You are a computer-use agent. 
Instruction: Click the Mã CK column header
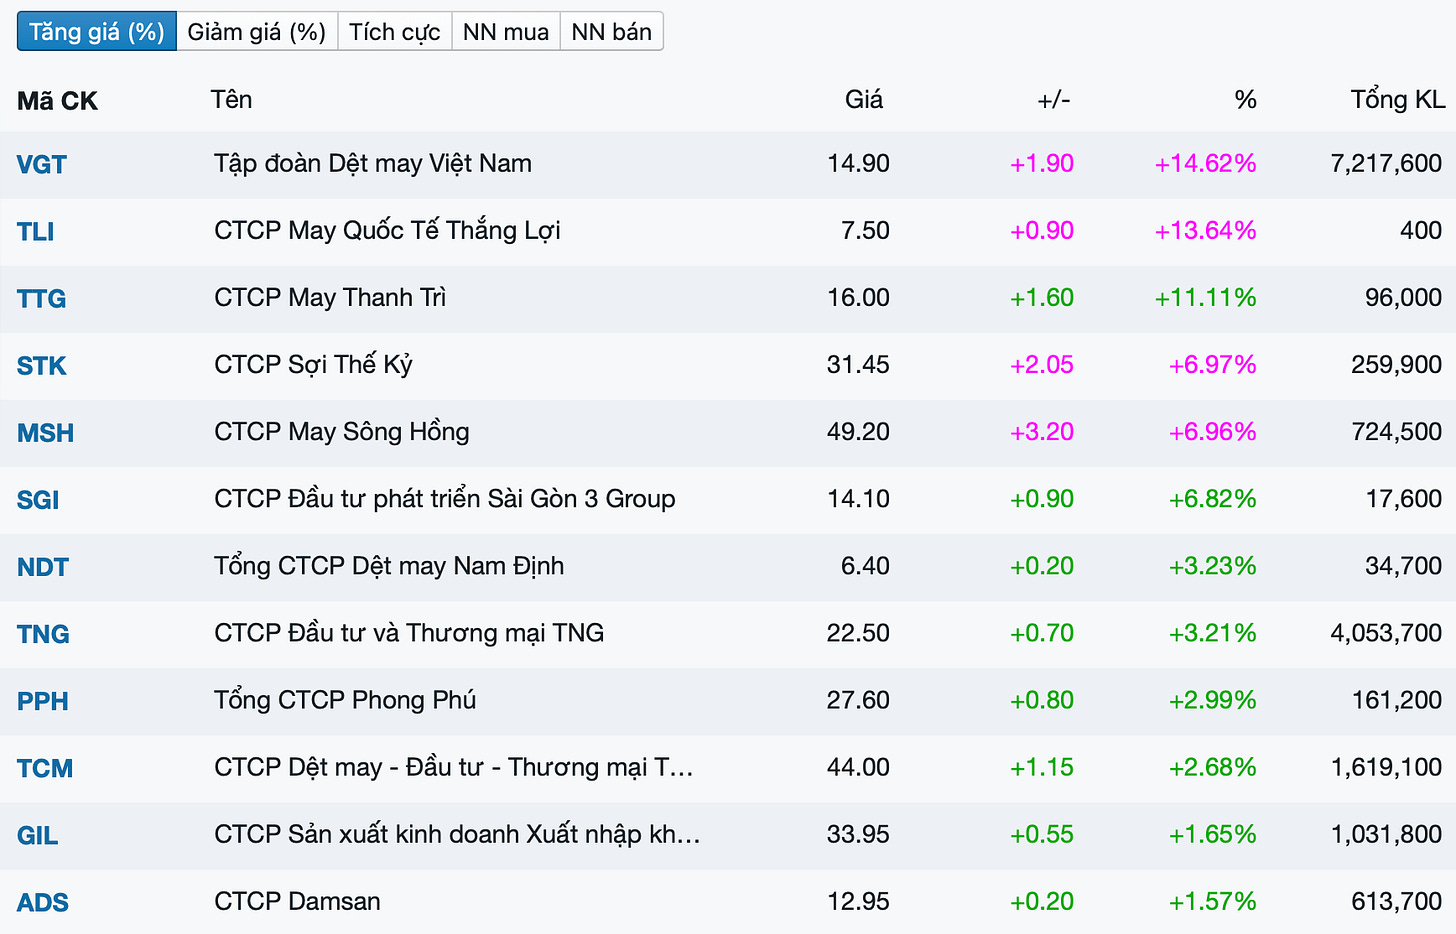click(x=58, y=101)
